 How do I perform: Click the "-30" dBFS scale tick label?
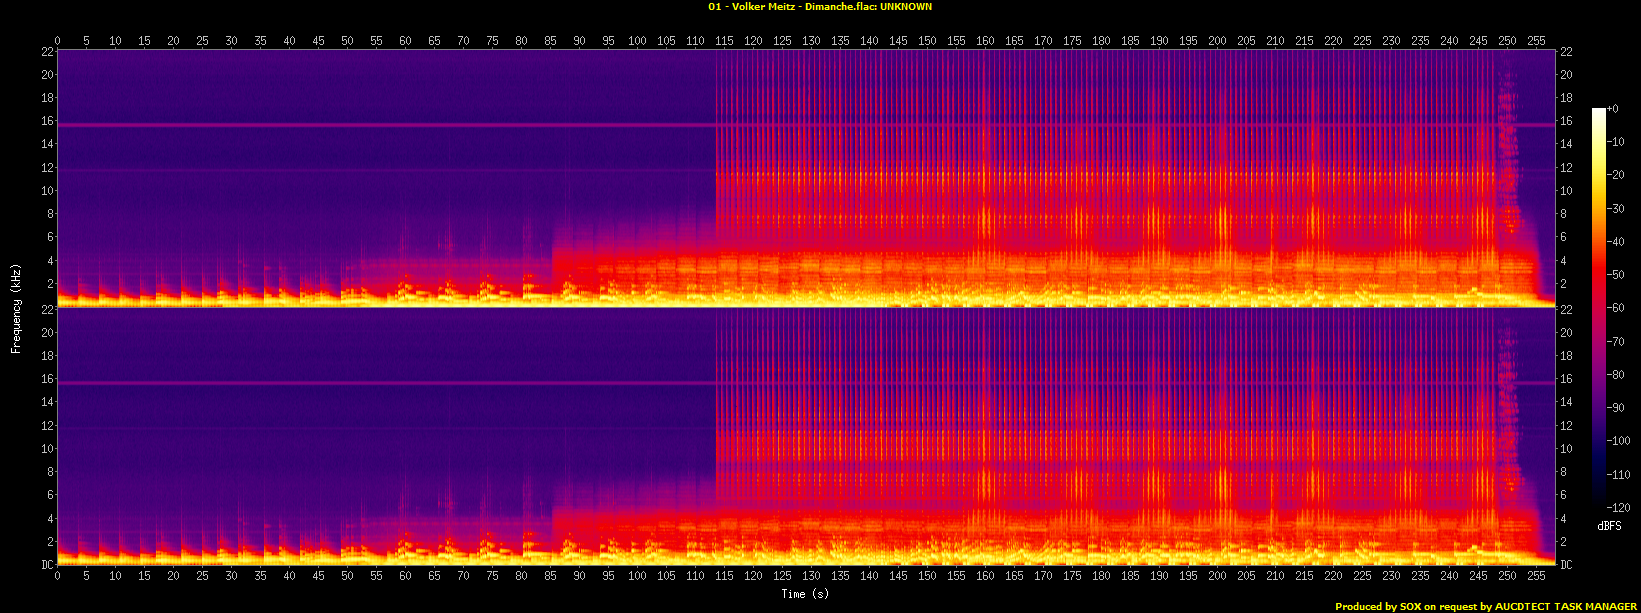tap(1616, 208)
